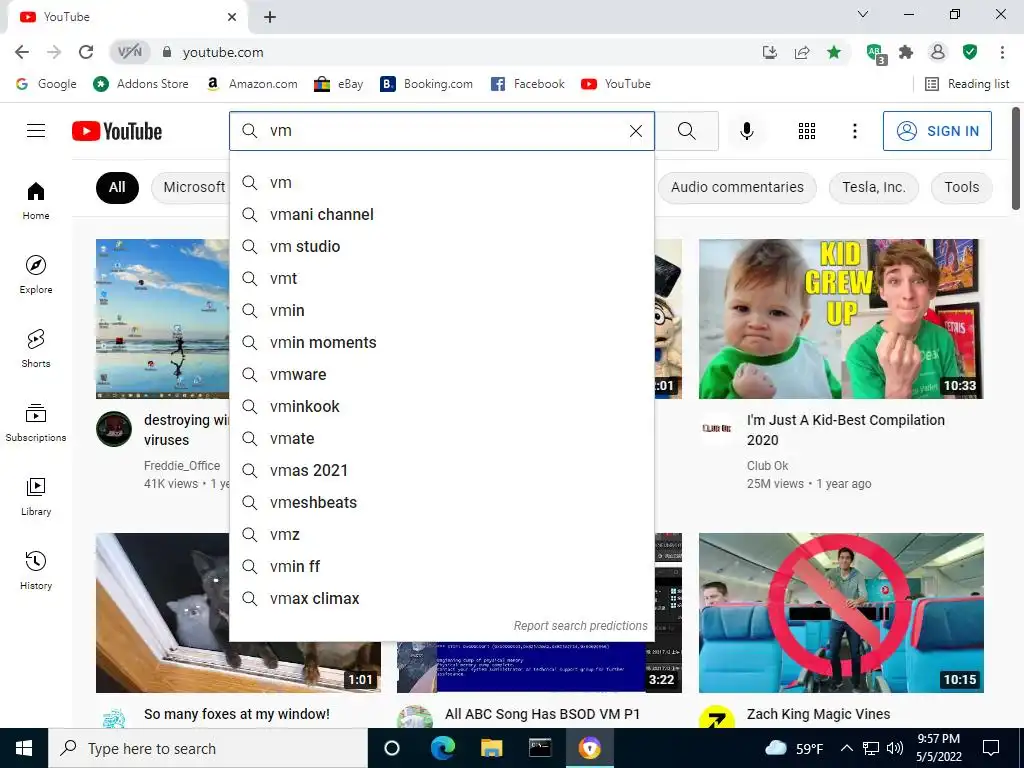Start voice search with microphone icon
The image size is (1024, 768).
pos(746,131)
